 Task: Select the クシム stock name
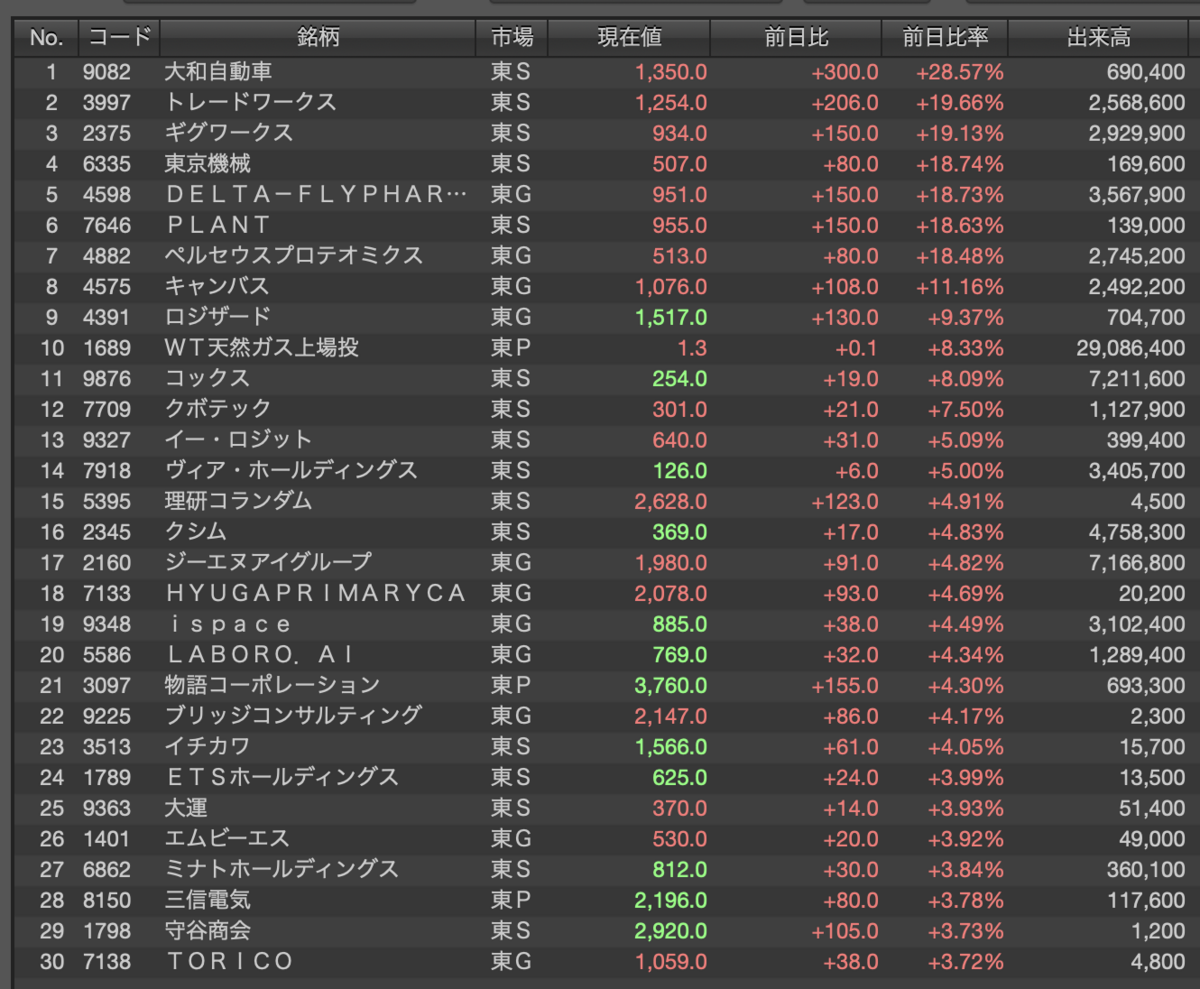pyautogui.click(x=196, y=531)
